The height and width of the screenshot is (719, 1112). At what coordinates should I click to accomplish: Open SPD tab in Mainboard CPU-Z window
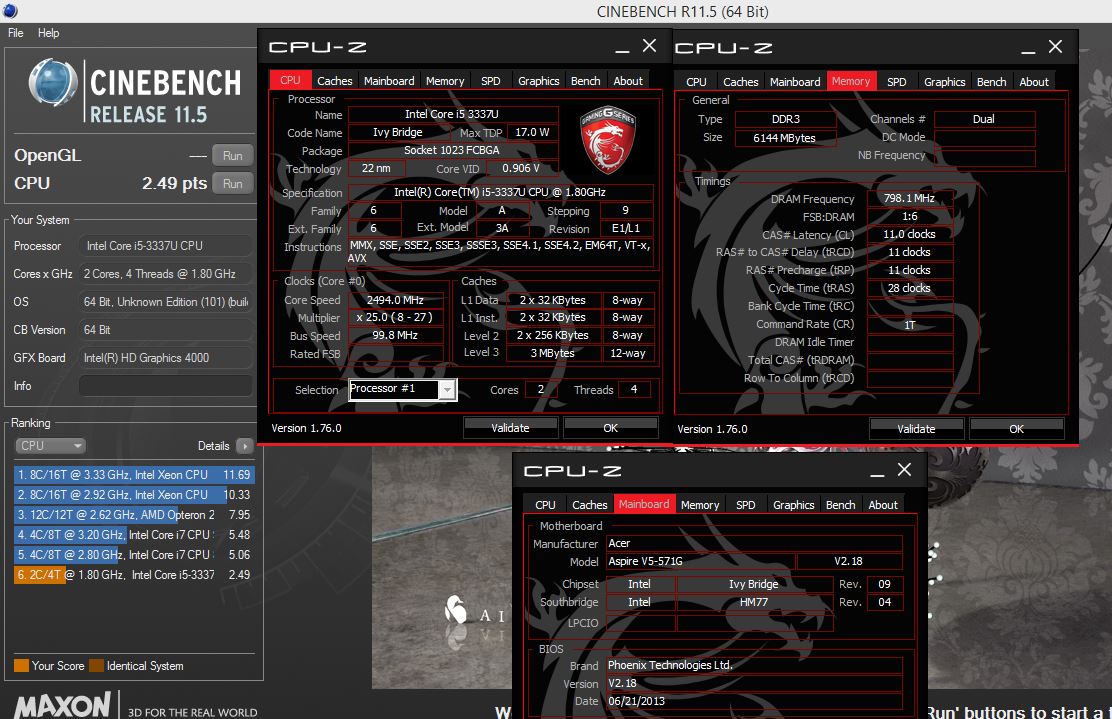click(x=745, y=505)
